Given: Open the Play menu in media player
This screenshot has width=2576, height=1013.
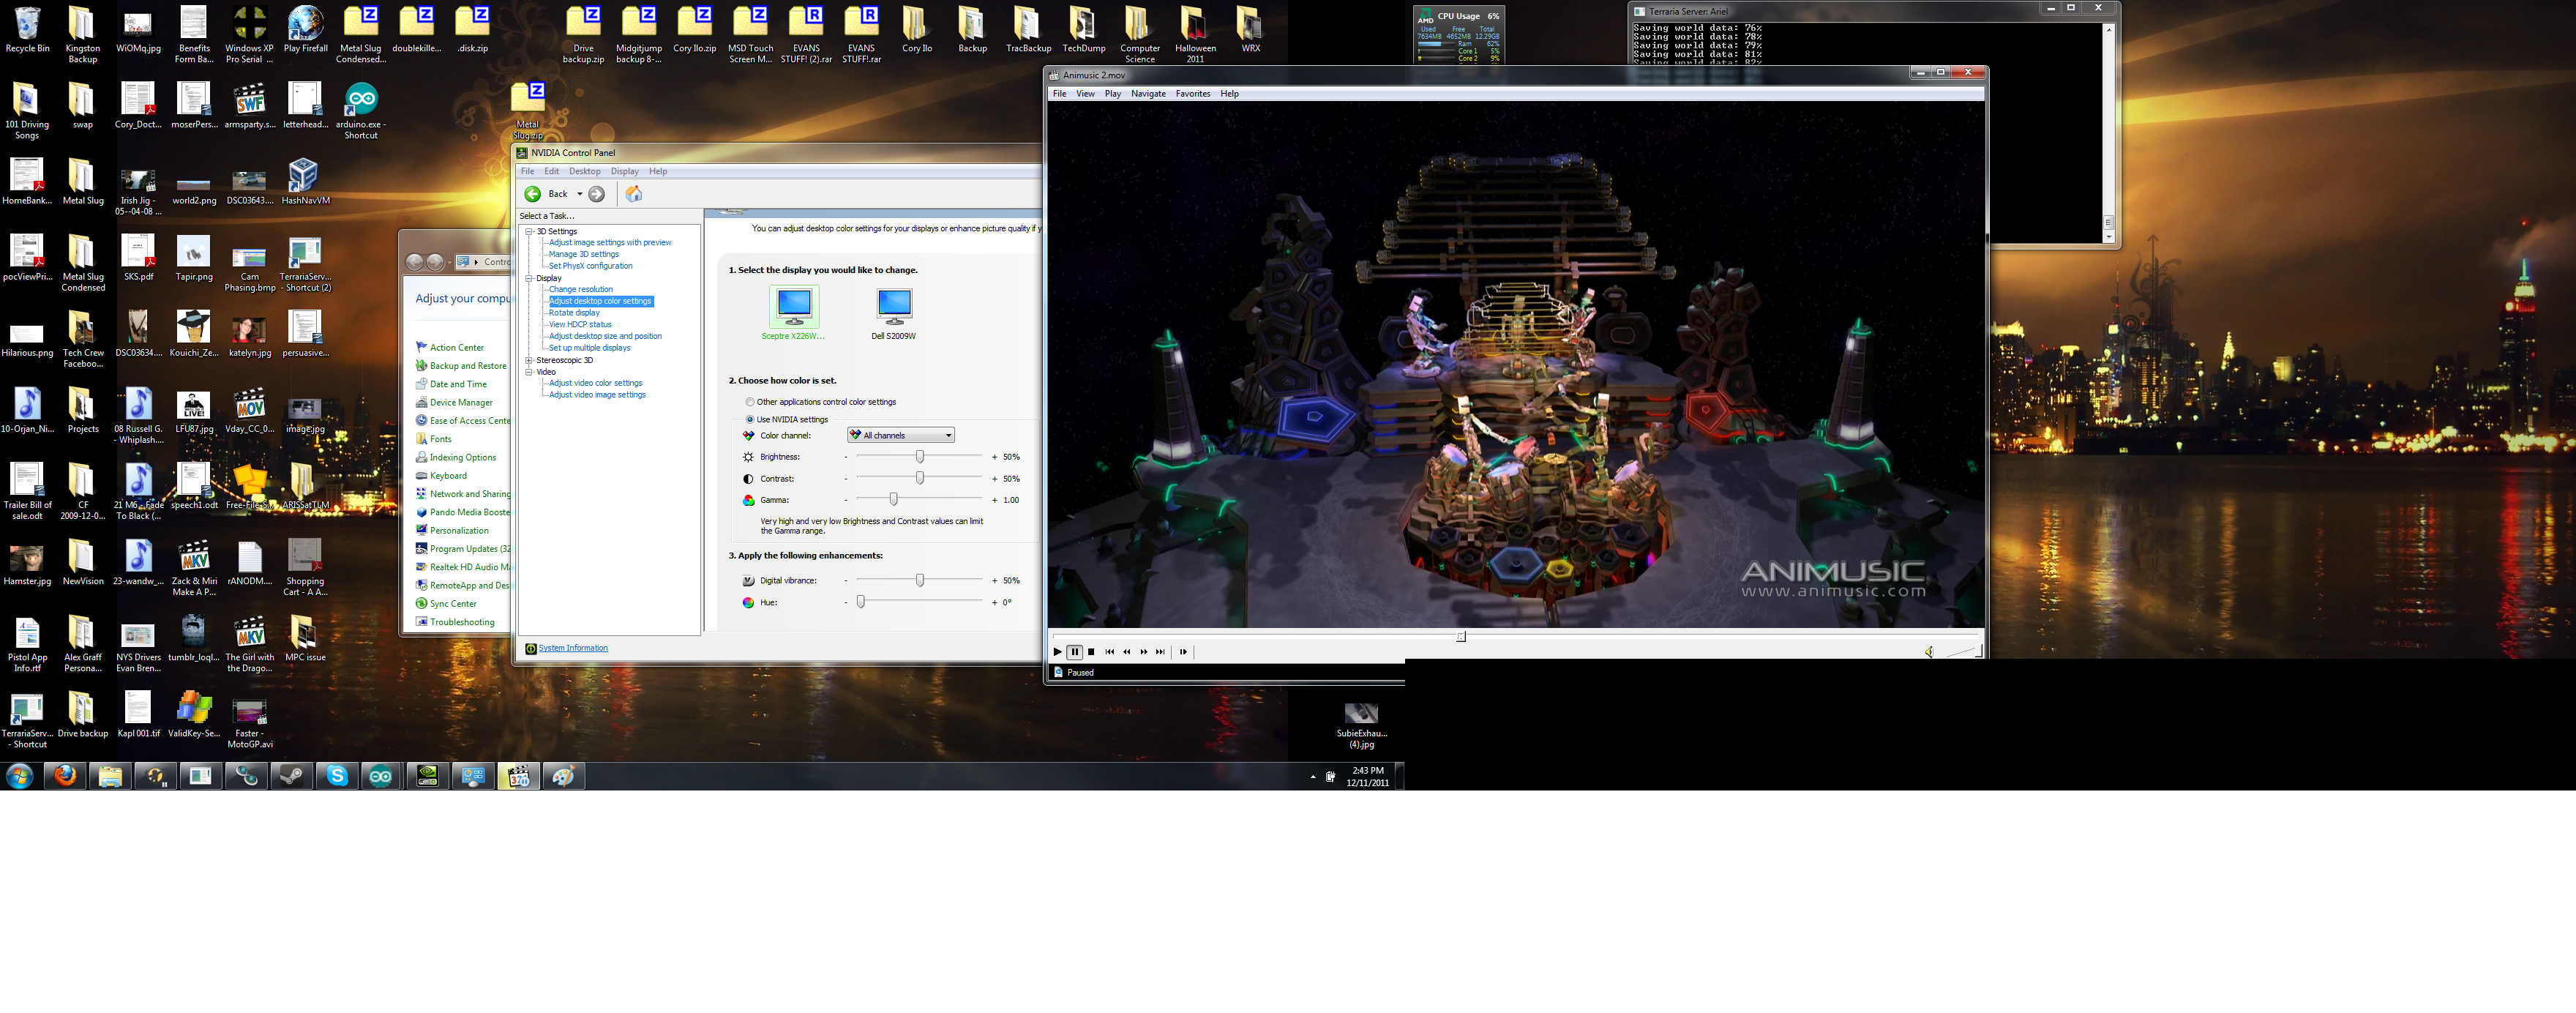Looking at the screenshot, I should click(x=1113, y=94).
